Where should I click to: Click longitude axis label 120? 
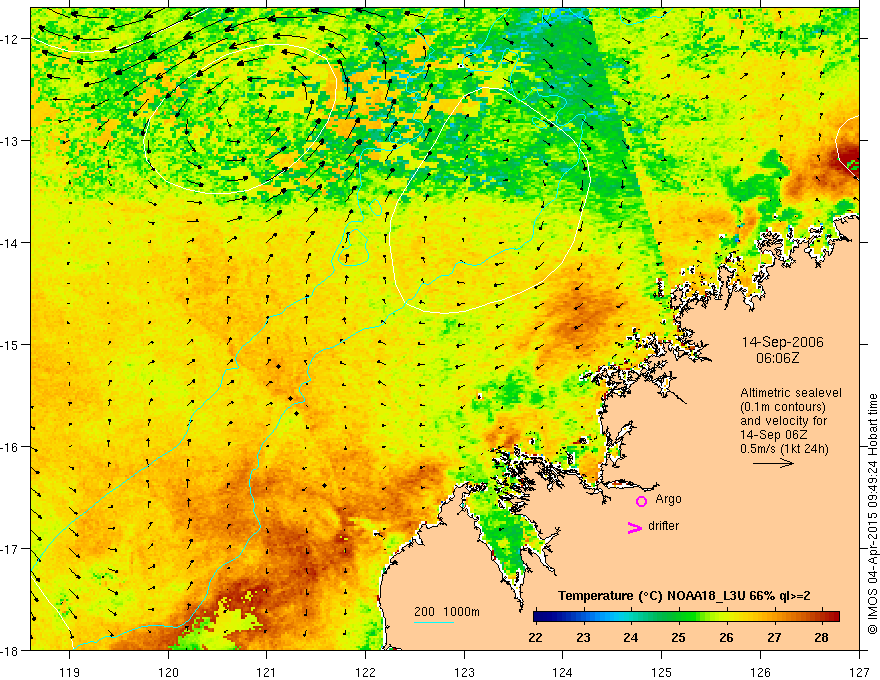point(168,672)
